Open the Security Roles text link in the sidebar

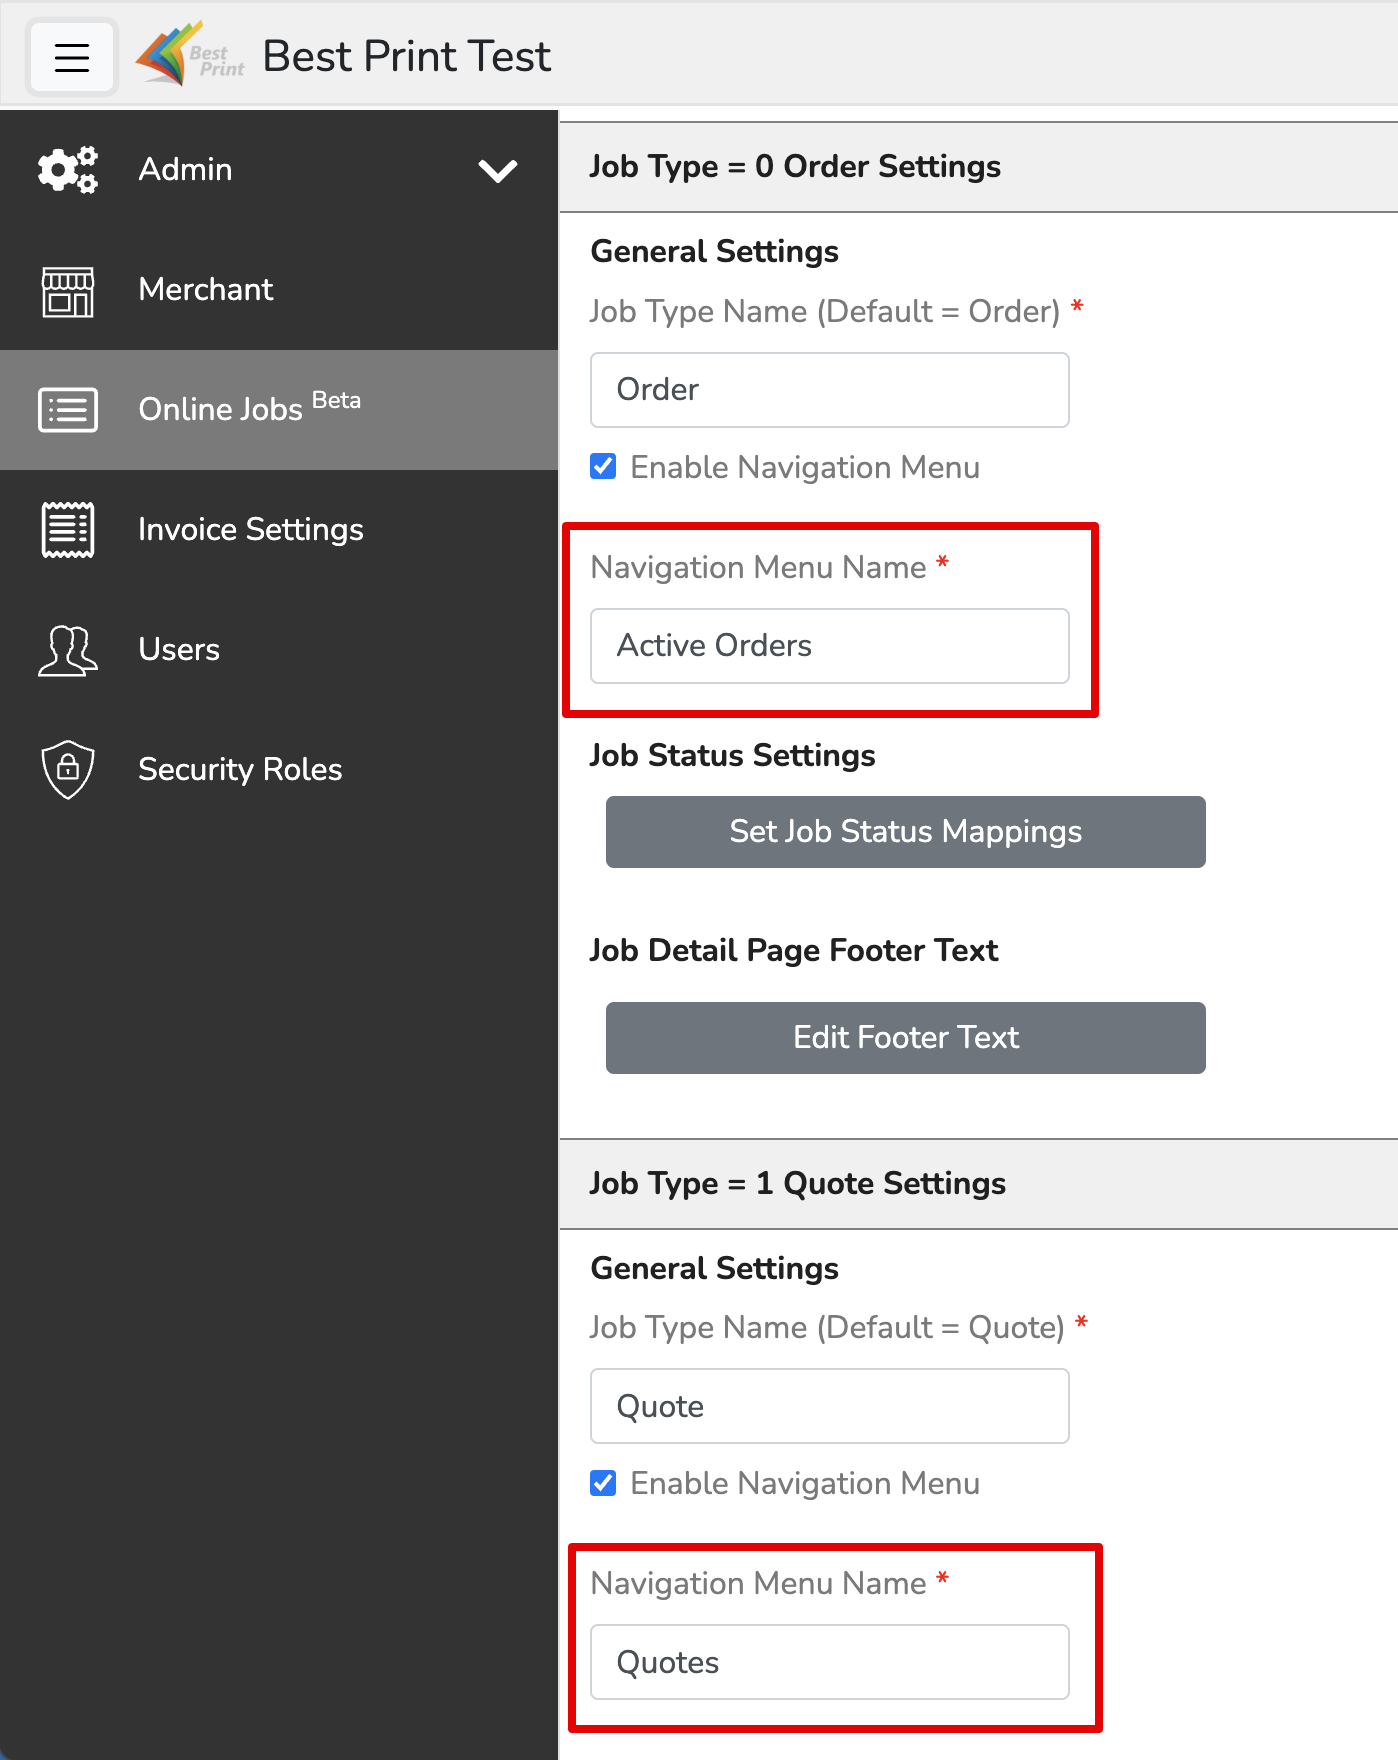coord(240,769)
